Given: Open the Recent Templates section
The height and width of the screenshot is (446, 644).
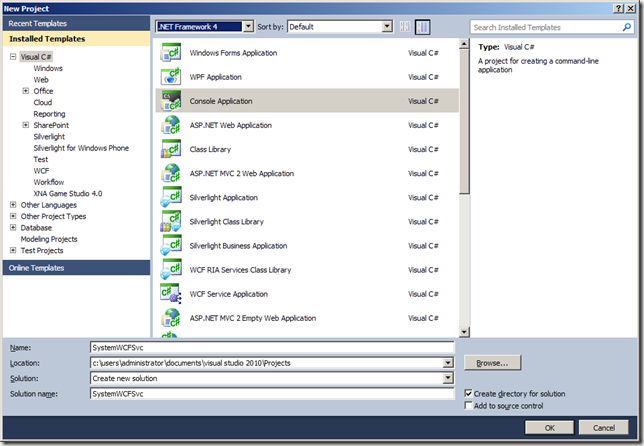Looking at the screenshot, I should coord(76,23).
